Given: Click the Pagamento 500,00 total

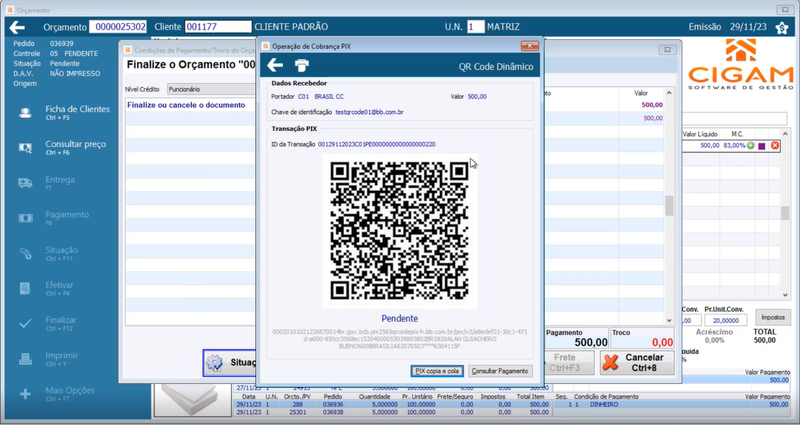Looking at the screenshot, I should click(591, 342).
